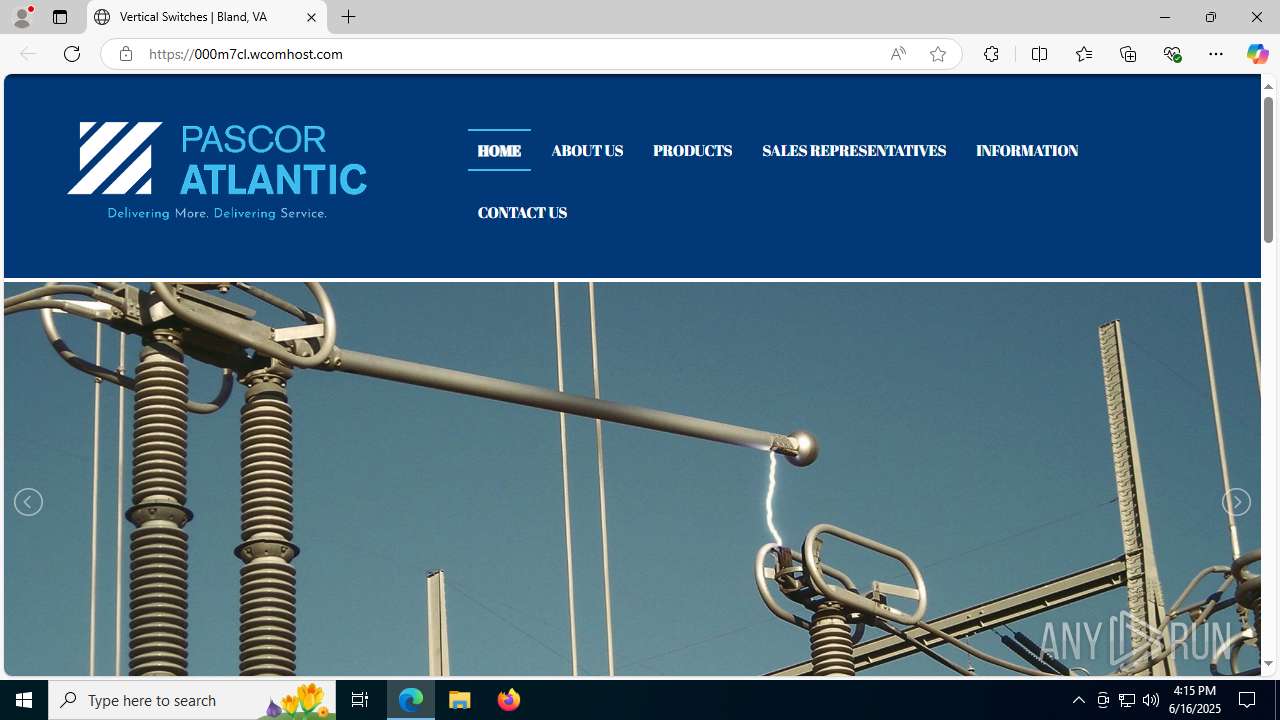The width and height of the screenshot is (1280, 720).
Task: Activate Read Aloud in address bar
Action: click(898, 54)
